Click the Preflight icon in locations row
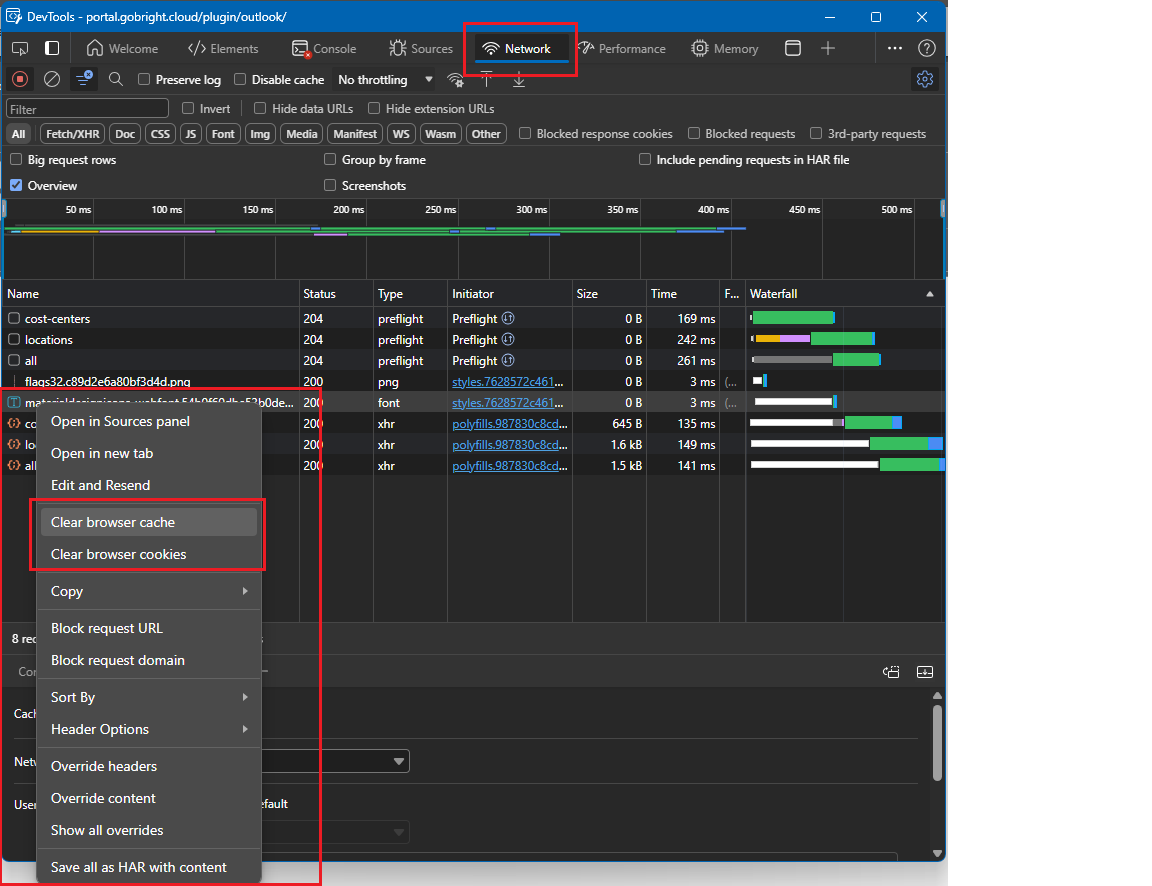 point(508,339)
